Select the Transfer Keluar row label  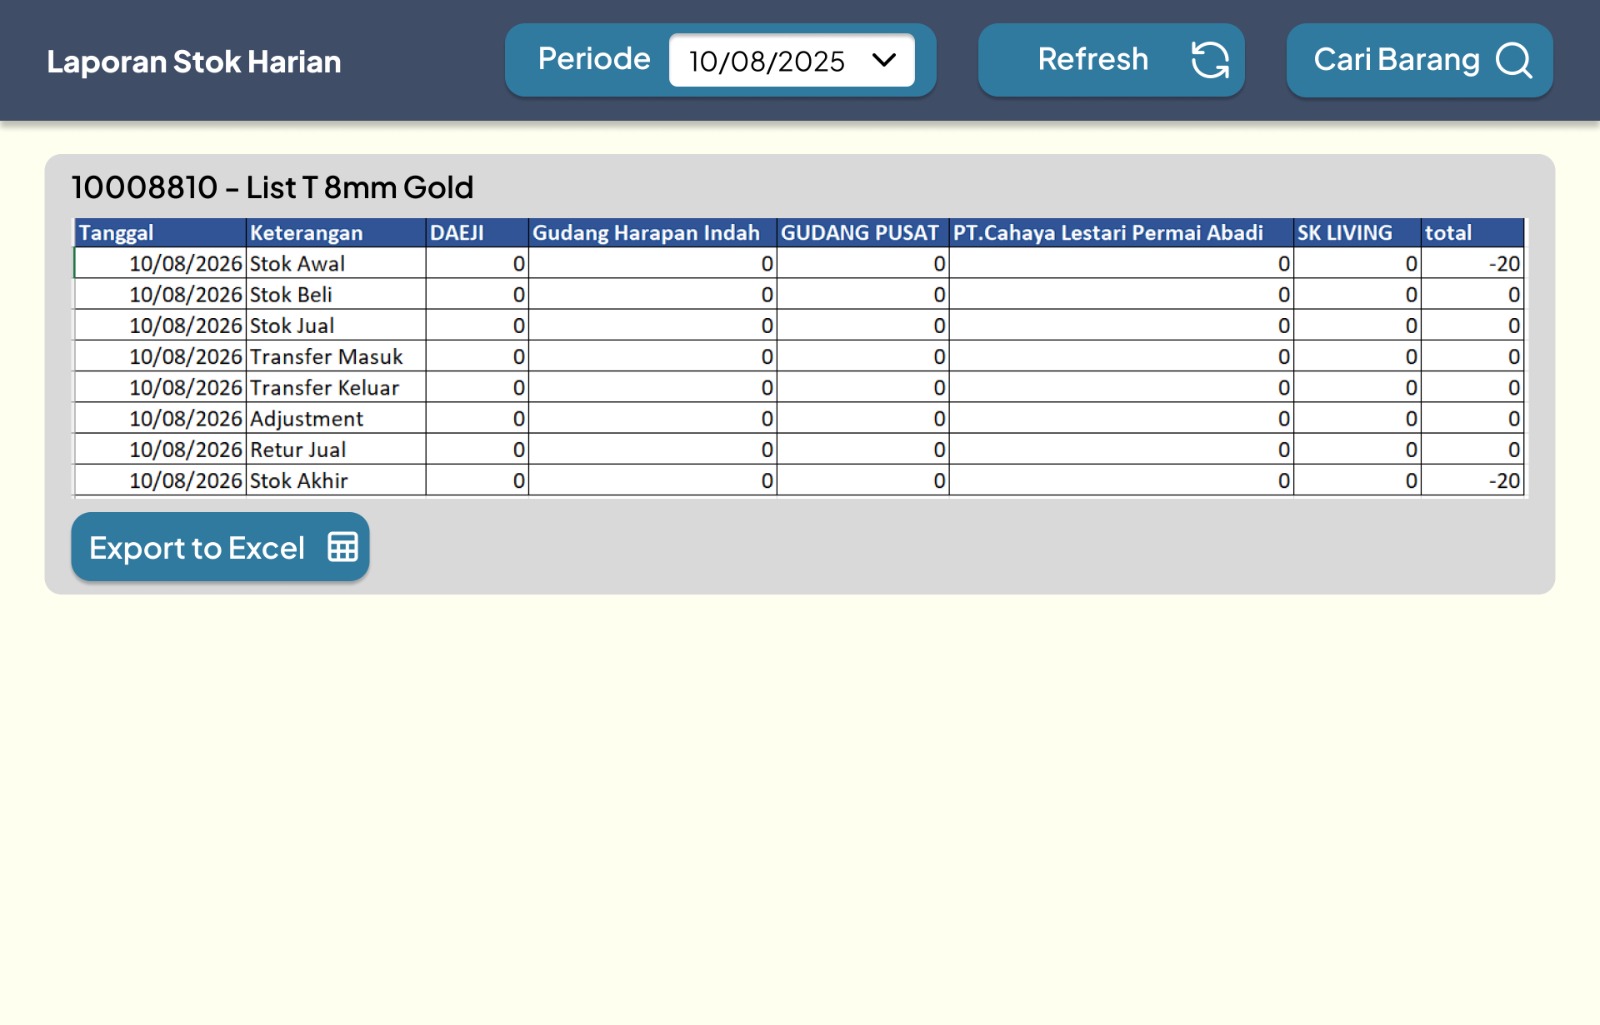tap(324, 388)
